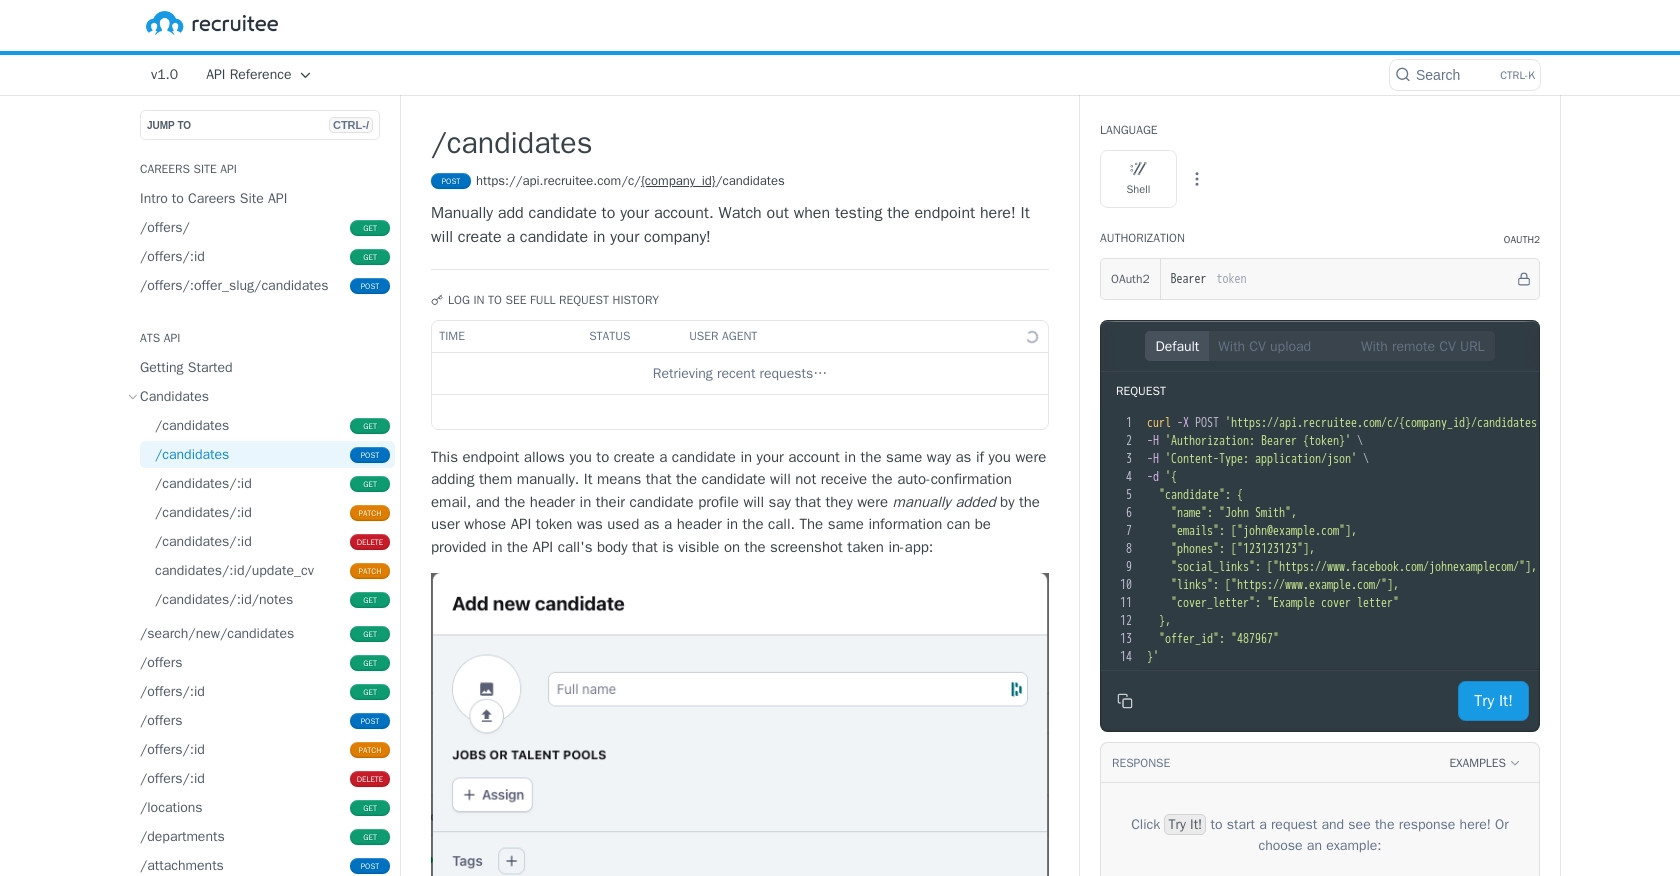Viewport: 1680px width, 876px height.
Task: Click the 'Retrieving recent requests' text
Action: [x=740, y=374]
